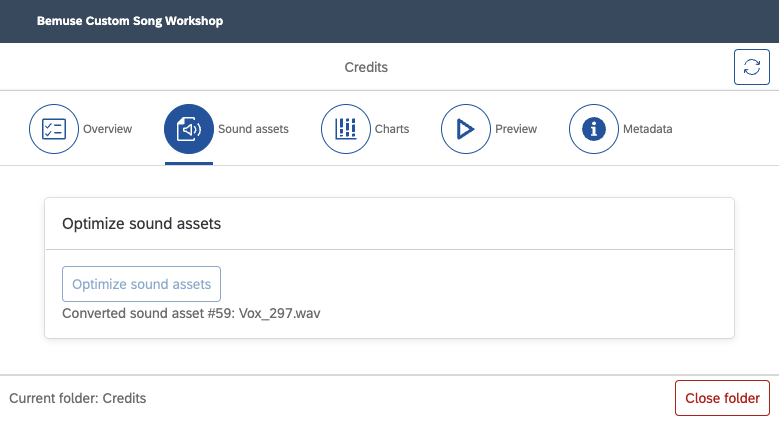Click the blue underline beneath Sound assets
Screen dimensions: 779x436
tap(189, 162)
